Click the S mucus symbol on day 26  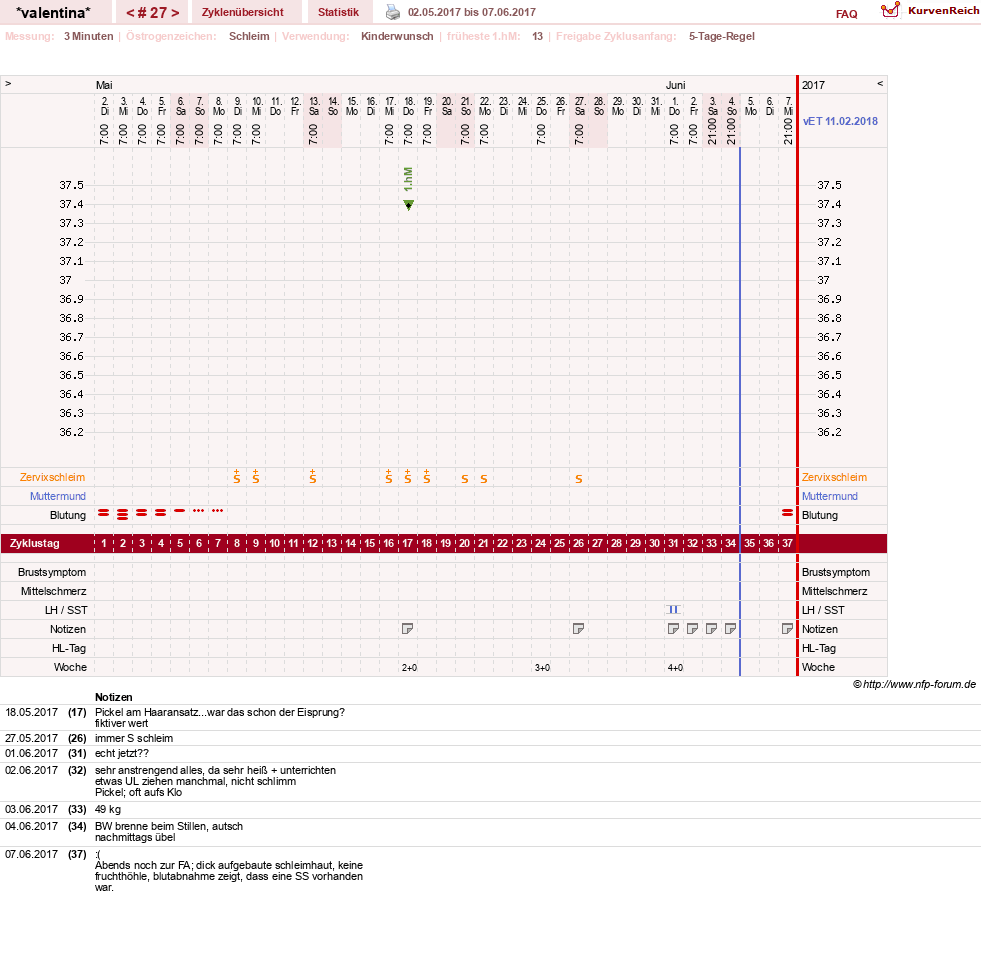(579, 479)
